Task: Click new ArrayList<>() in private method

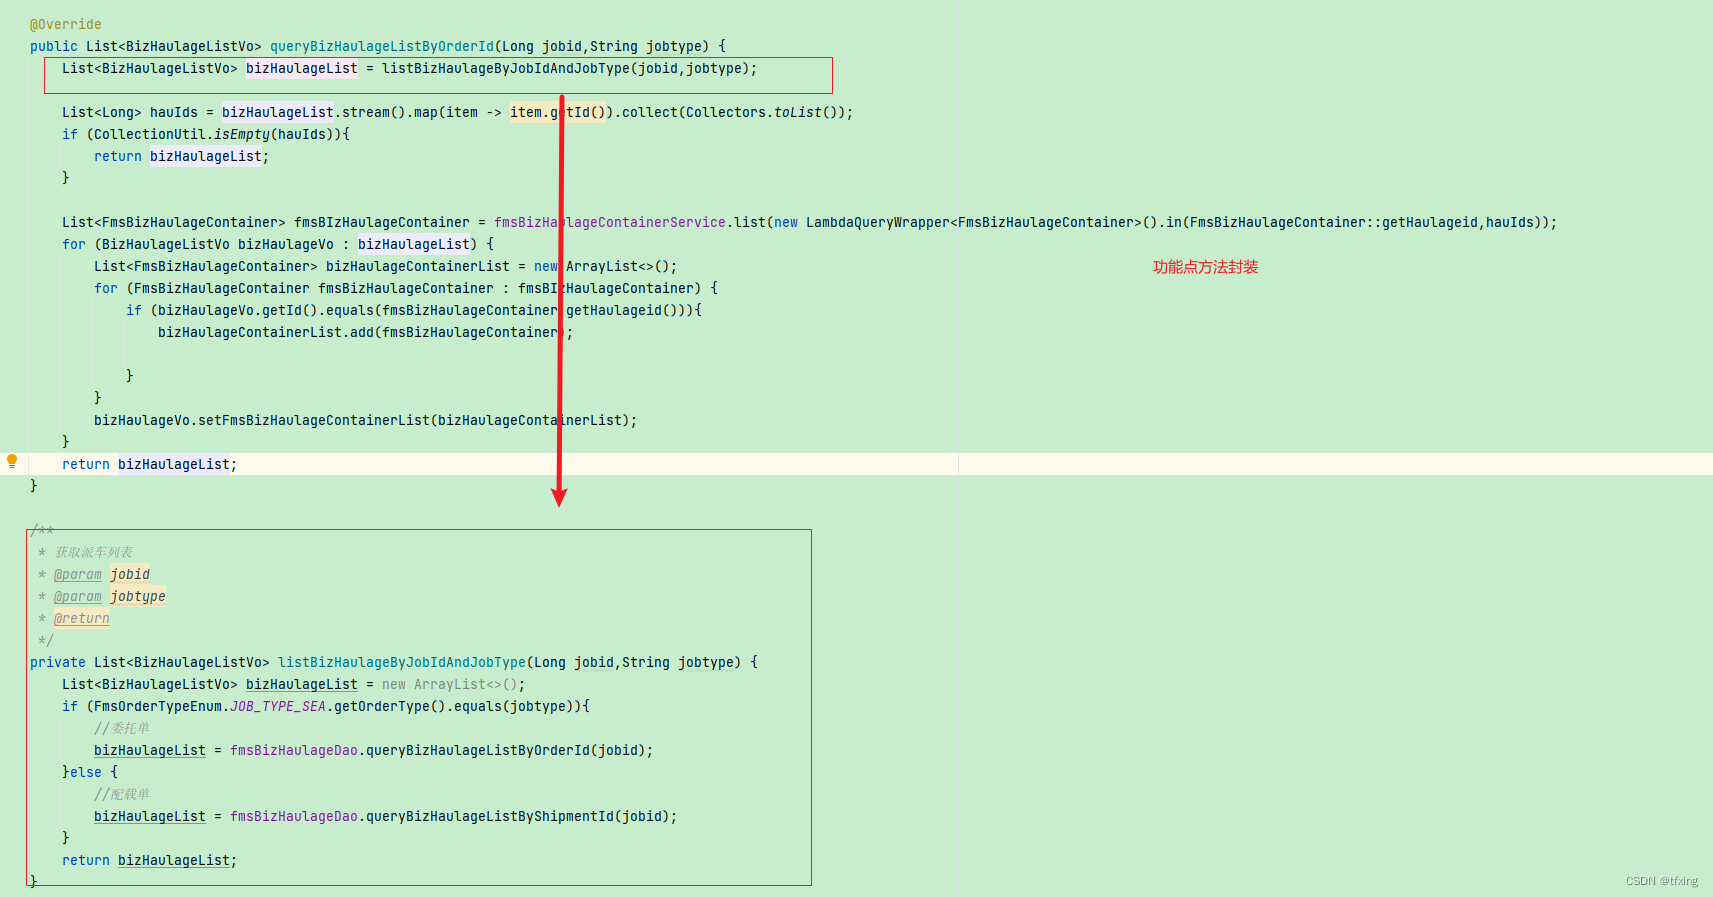Action: click(x=450, y=684)
